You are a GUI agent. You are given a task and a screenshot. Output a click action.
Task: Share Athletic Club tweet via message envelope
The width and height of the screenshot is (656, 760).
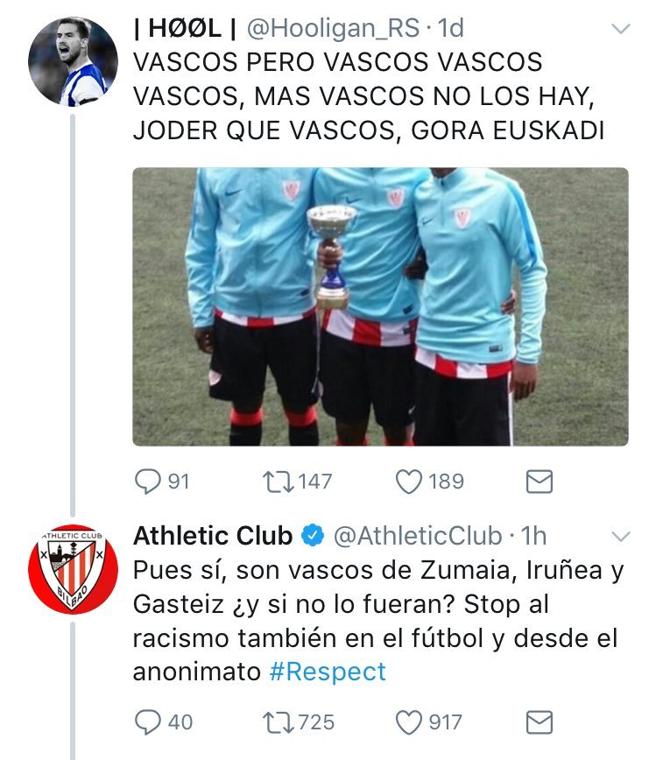(539, 722)
